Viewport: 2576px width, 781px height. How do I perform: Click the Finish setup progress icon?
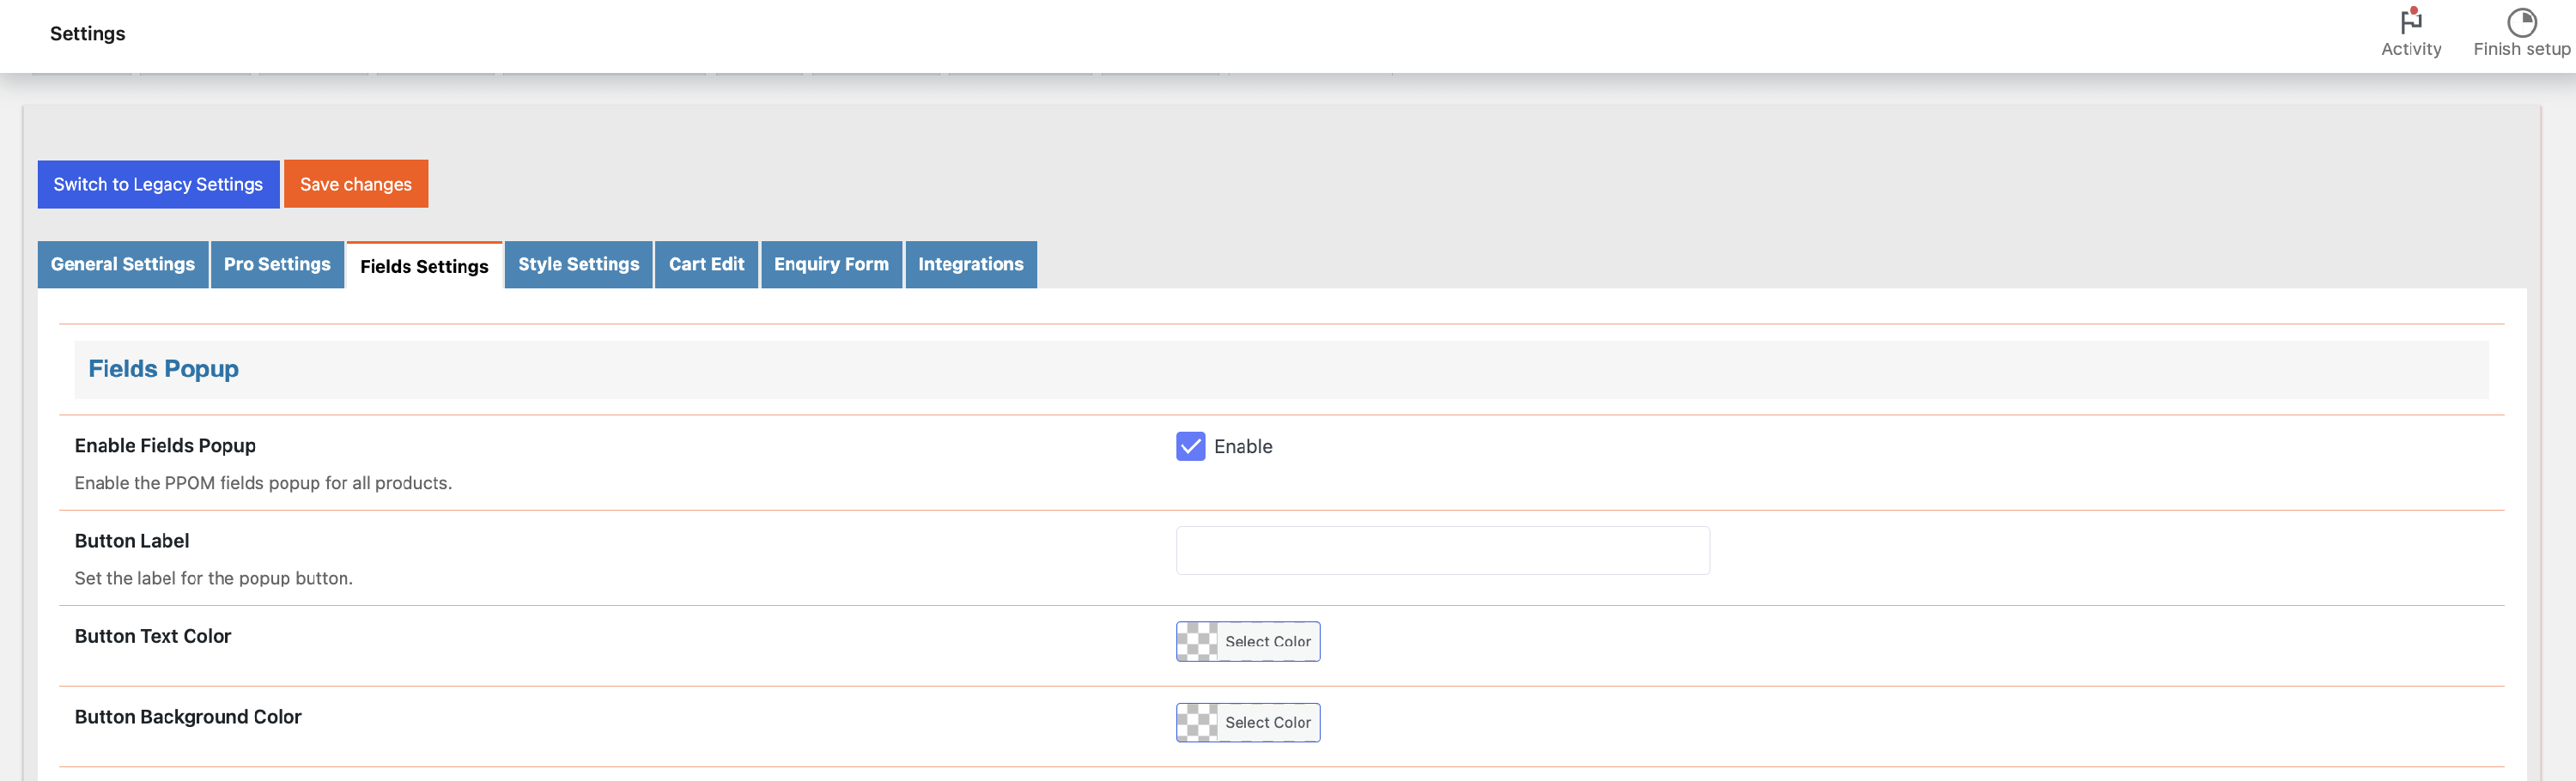click(x=2521, y=21)
